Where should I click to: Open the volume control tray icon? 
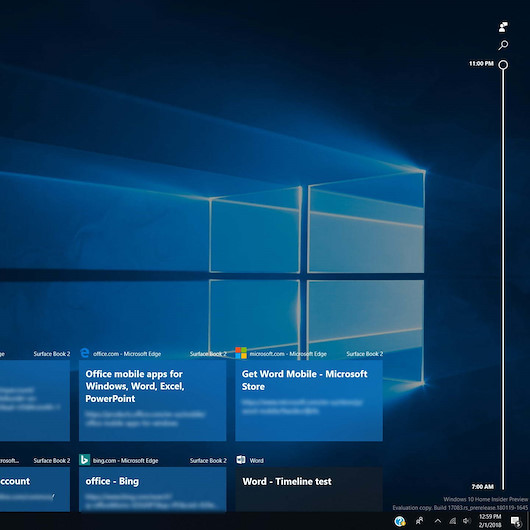[467, 521]
